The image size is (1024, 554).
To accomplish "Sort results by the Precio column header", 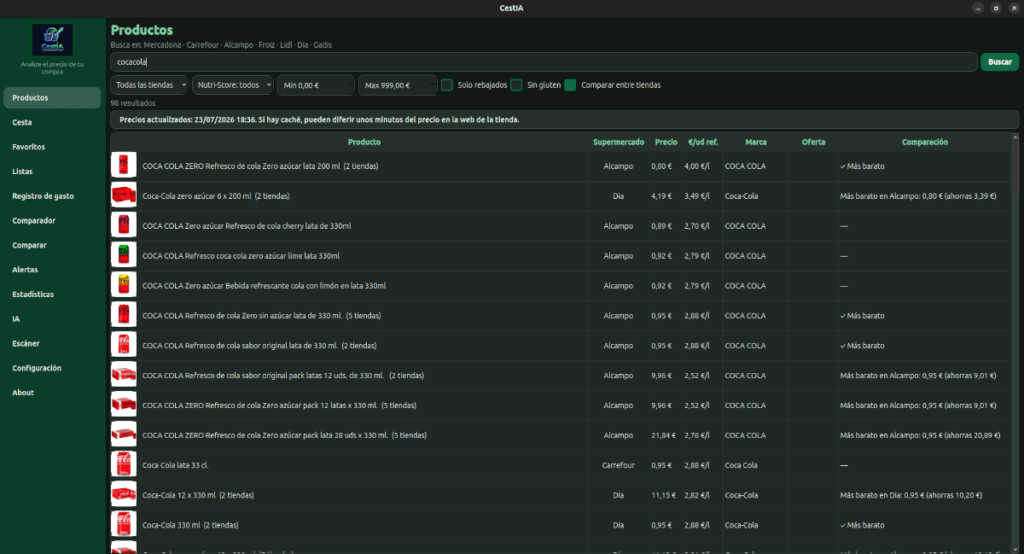I will (x=666, y=142).
